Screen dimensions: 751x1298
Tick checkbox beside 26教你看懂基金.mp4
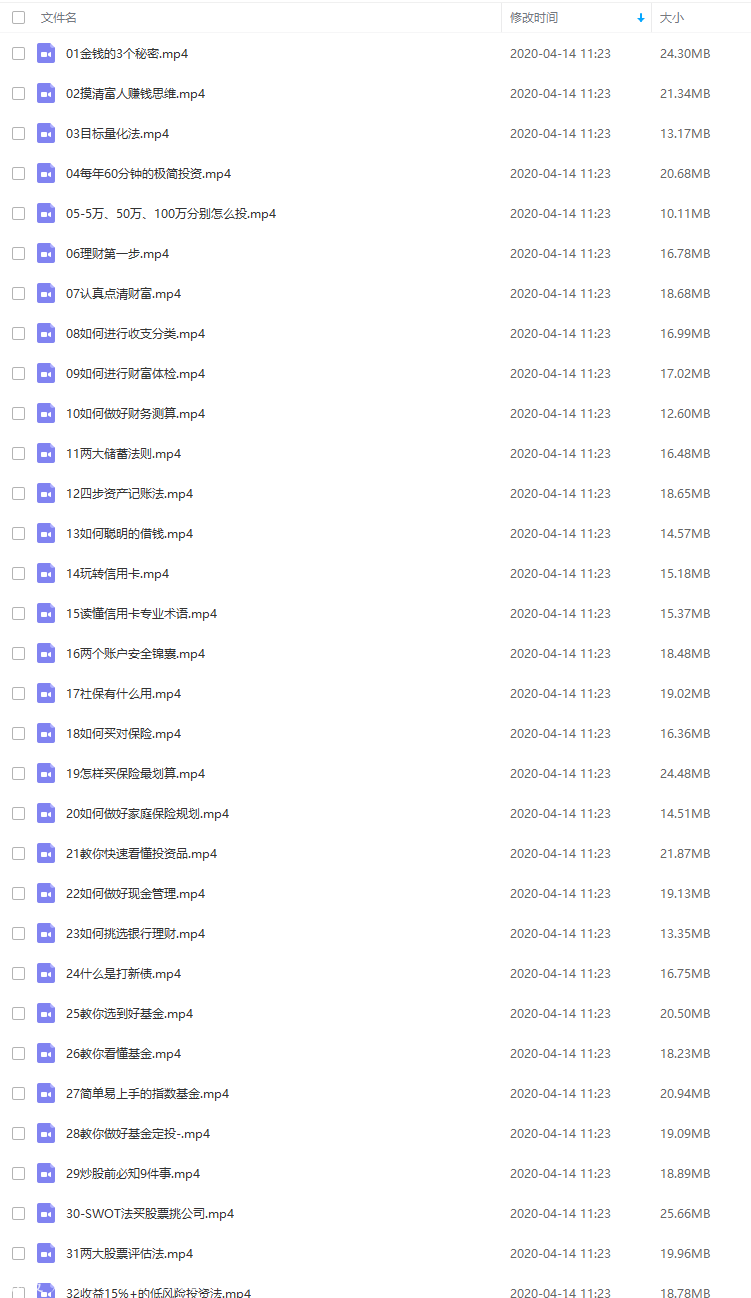coord(18,1053)
